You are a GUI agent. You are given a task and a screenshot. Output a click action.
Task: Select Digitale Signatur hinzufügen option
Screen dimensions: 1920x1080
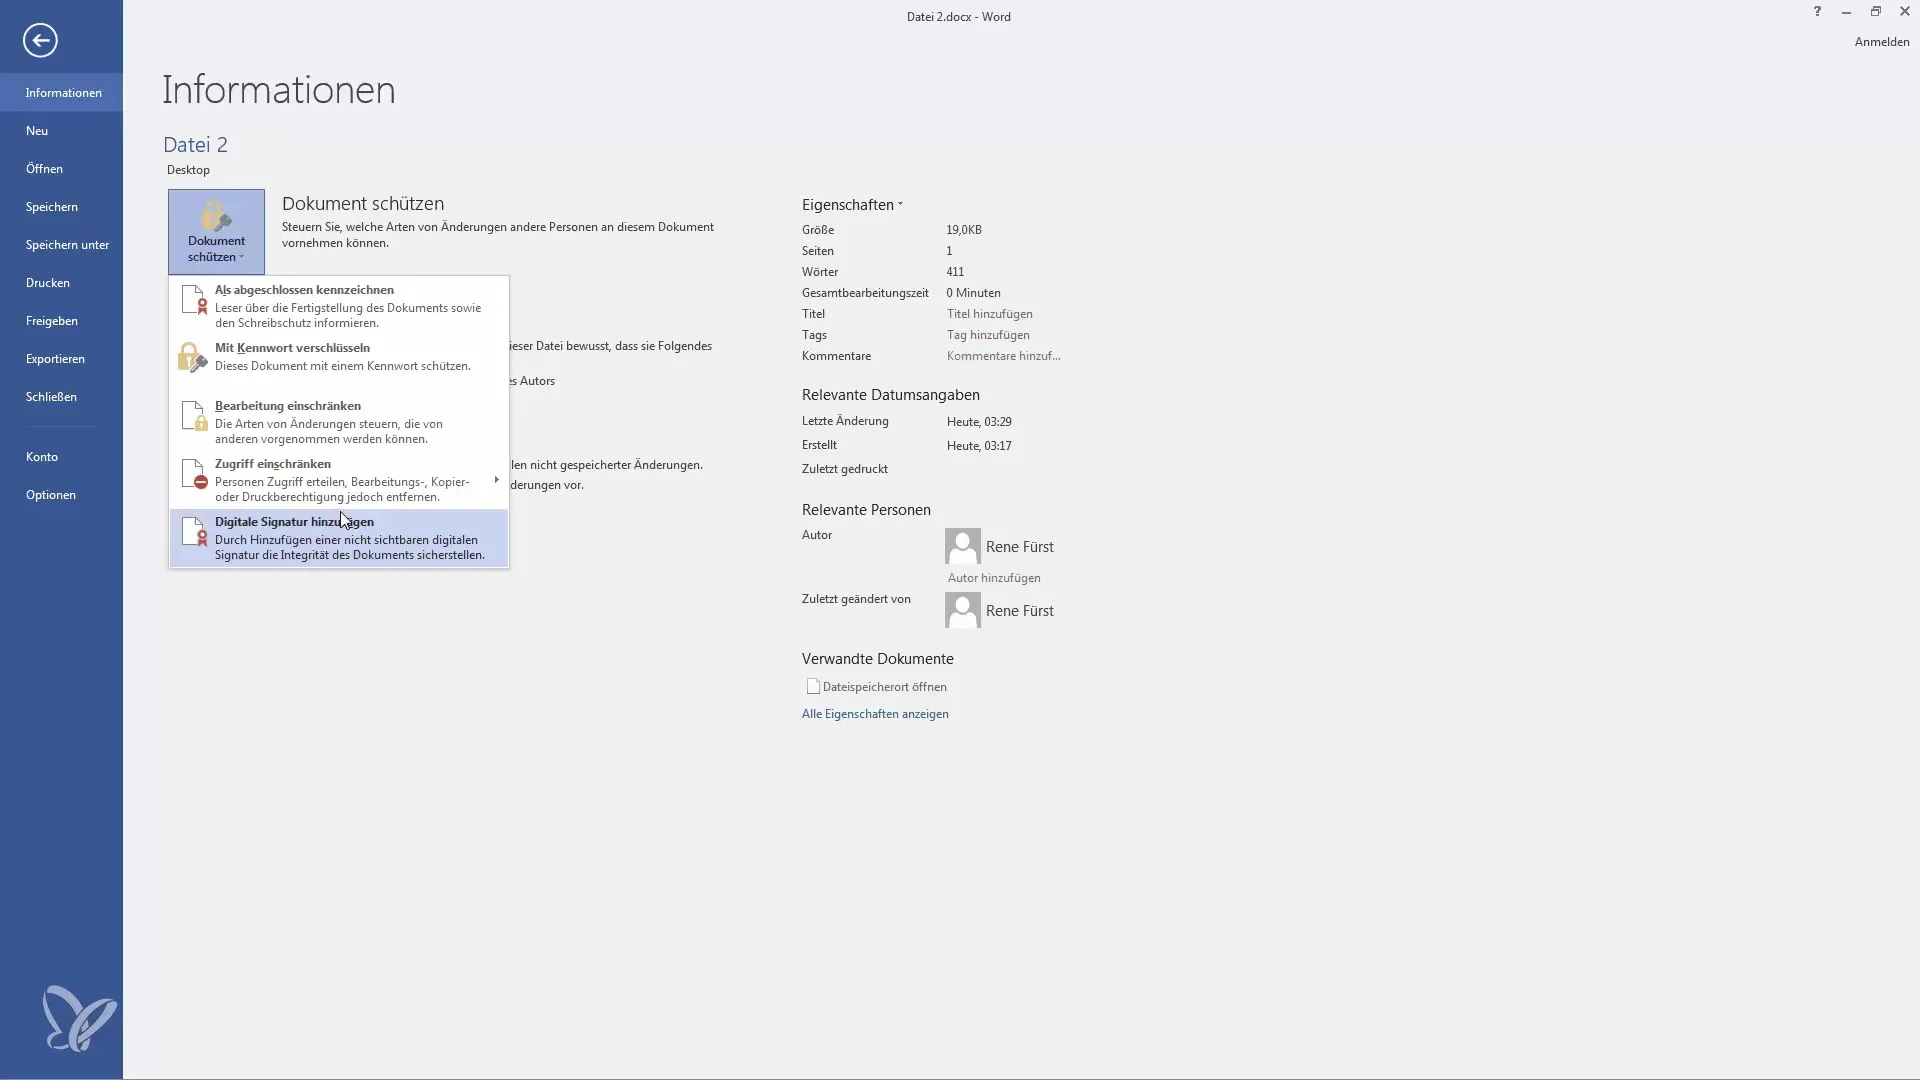(x=339, y=537)
